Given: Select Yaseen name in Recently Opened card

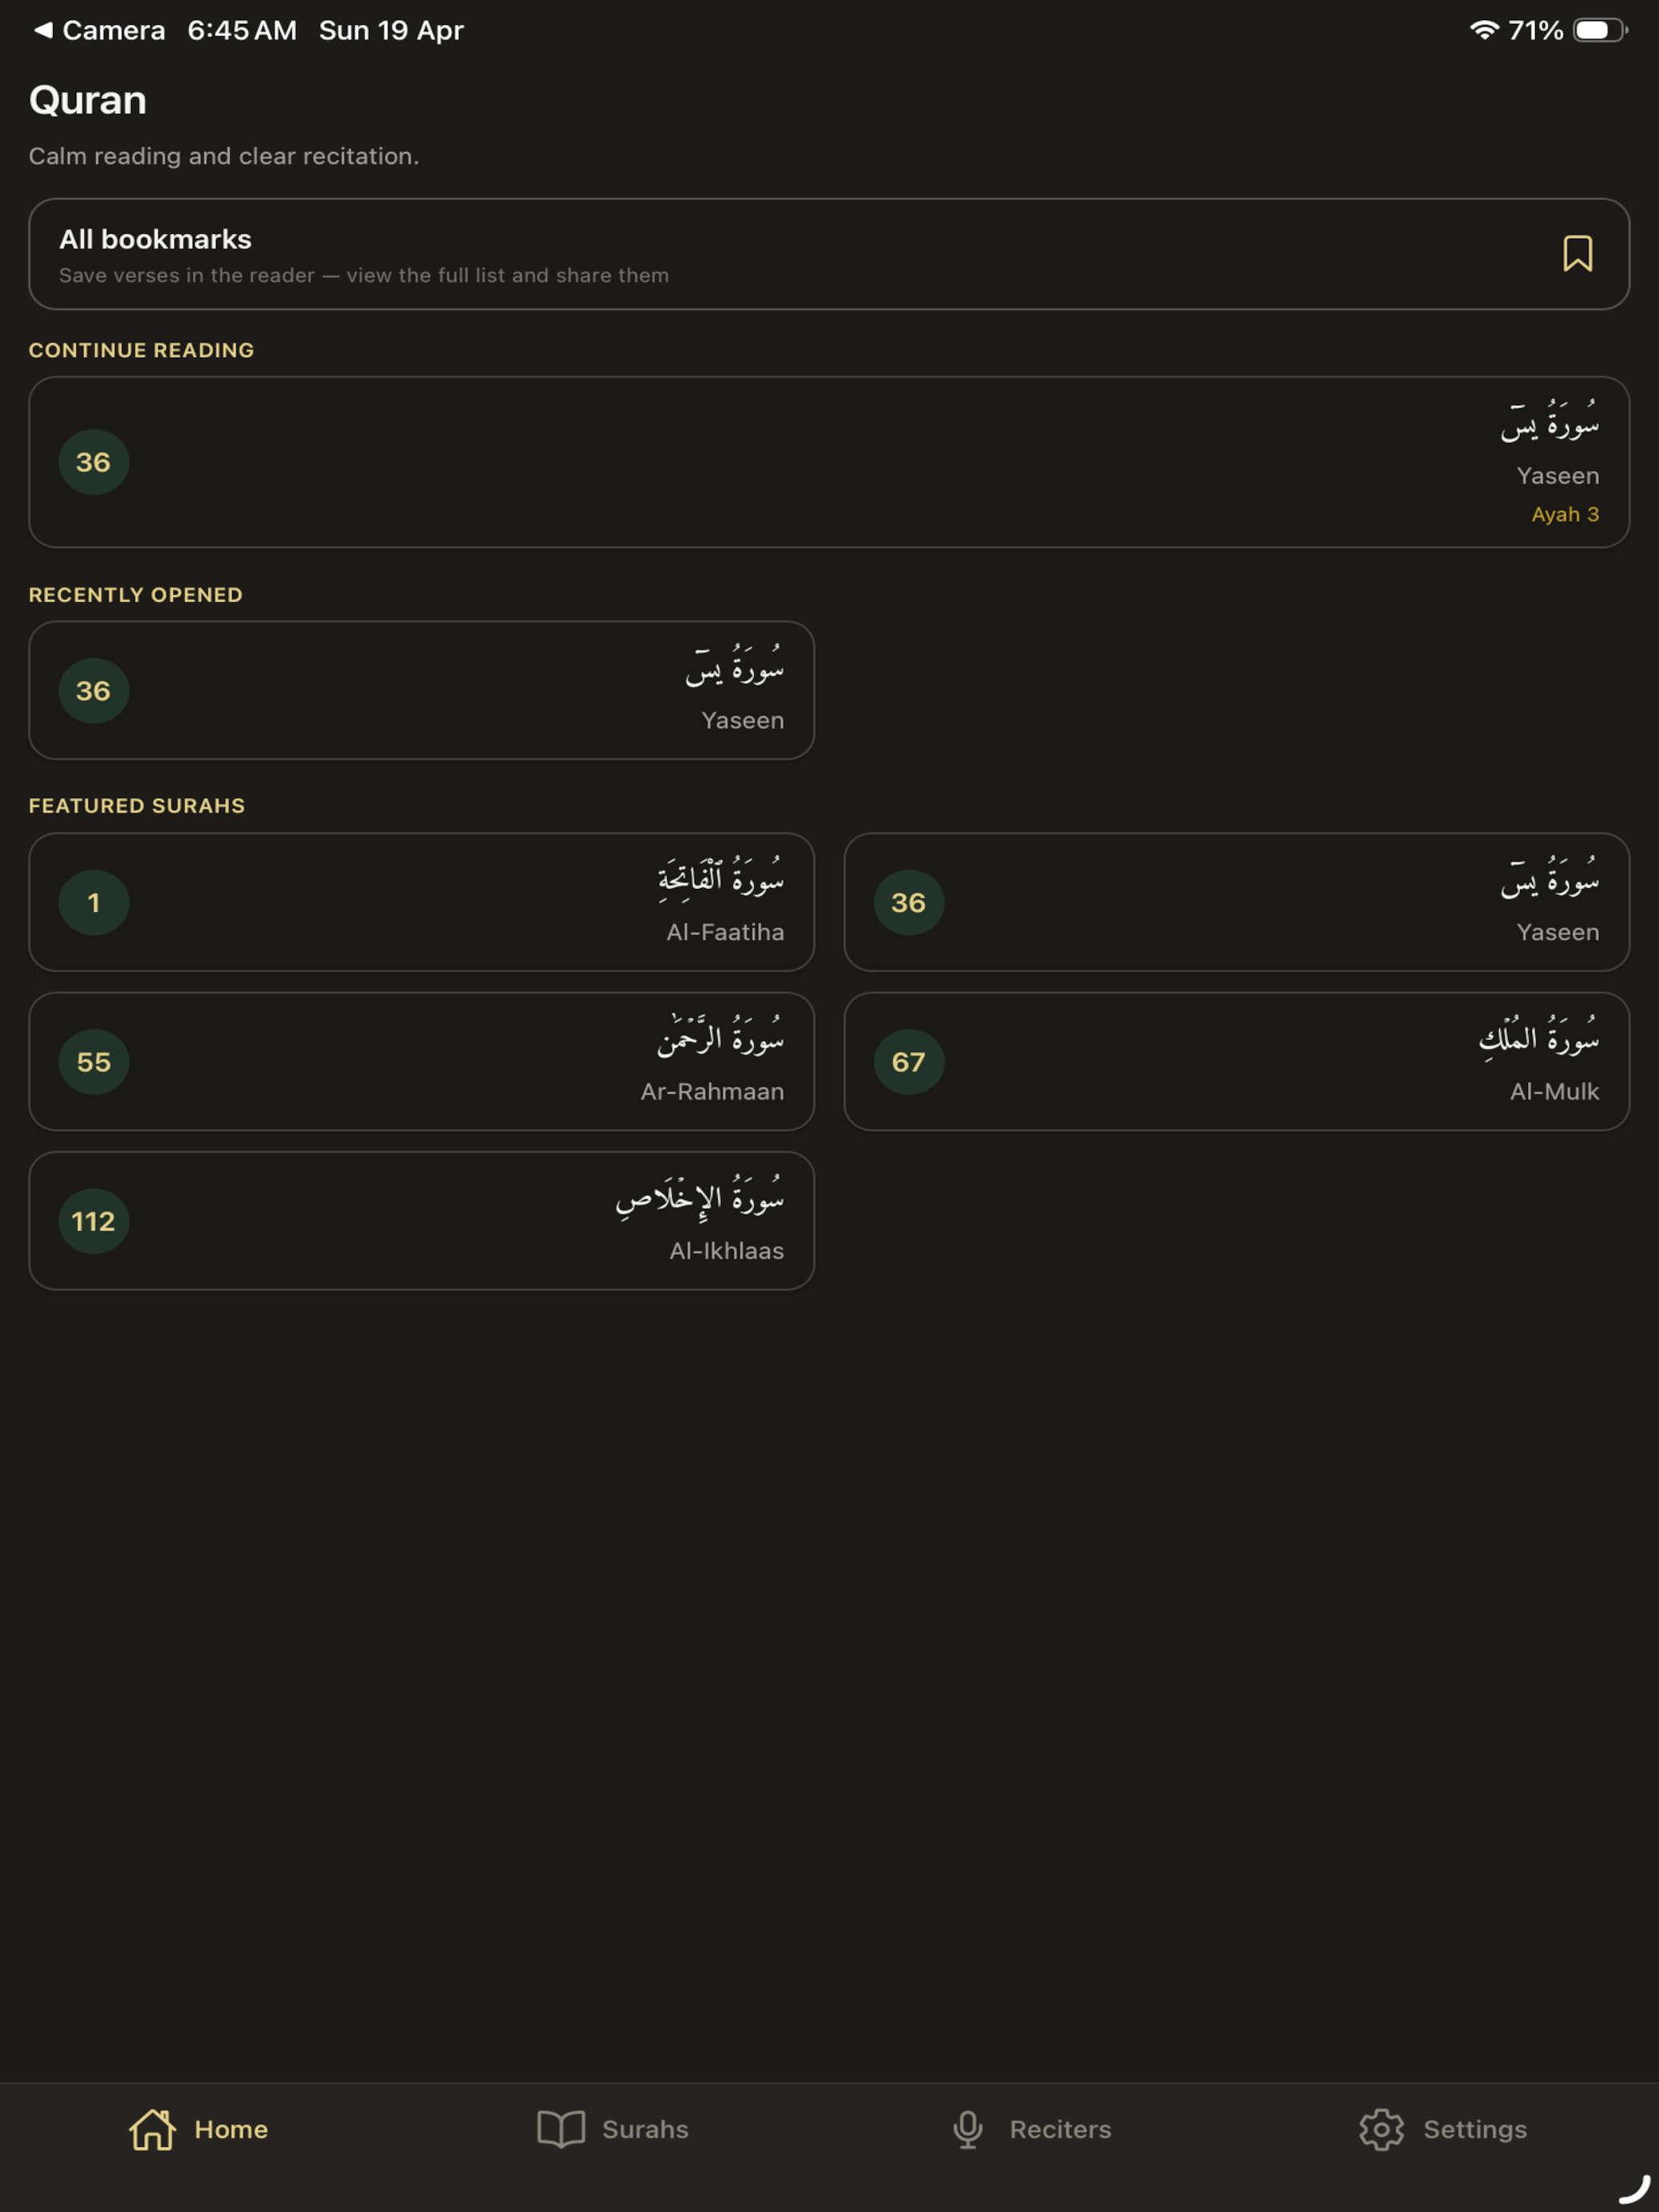Looking at the screenshot, I should [742, 720].
